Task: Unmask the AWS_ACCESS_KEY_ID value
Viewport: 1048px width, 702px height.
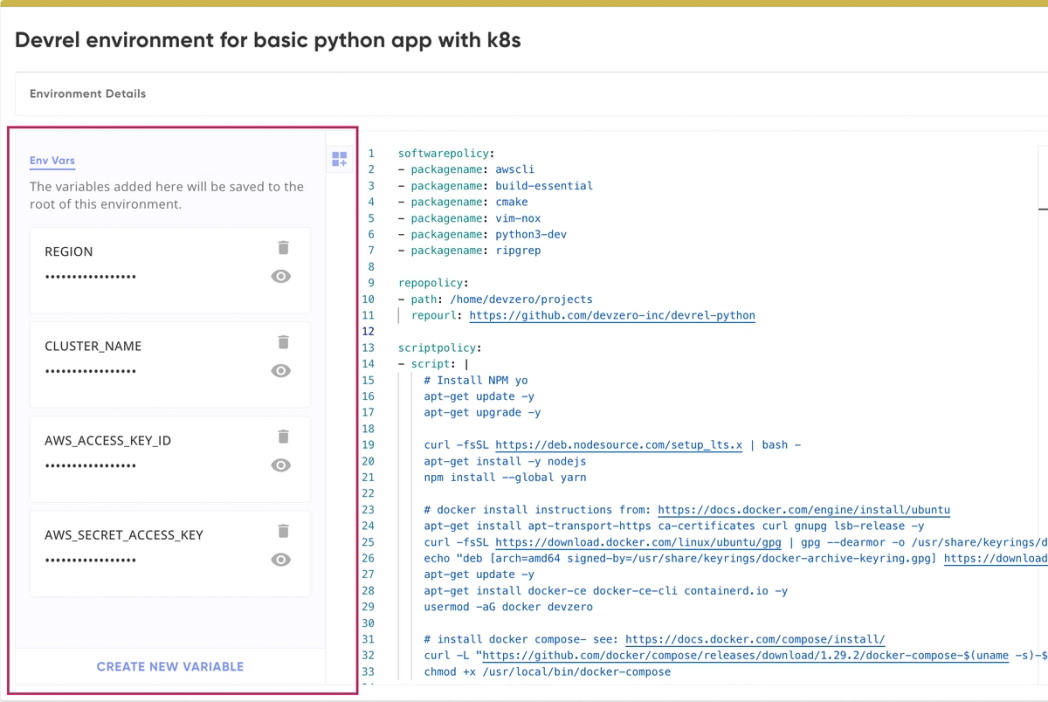Action: click(281, 465)
